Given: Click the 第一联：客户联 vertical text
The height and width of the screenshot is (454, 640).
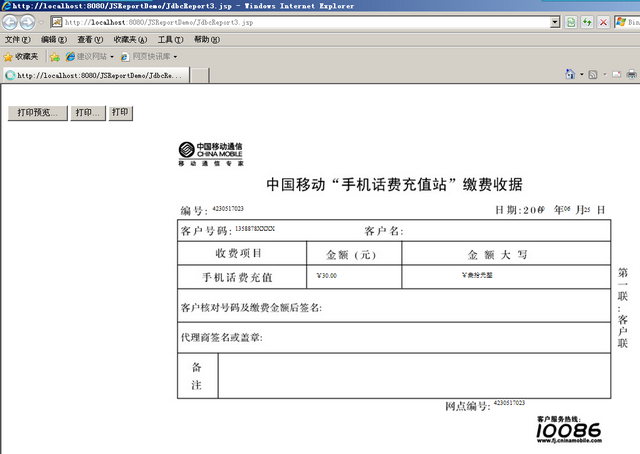Looking at the screenshot, I should (x=622, y=307).
